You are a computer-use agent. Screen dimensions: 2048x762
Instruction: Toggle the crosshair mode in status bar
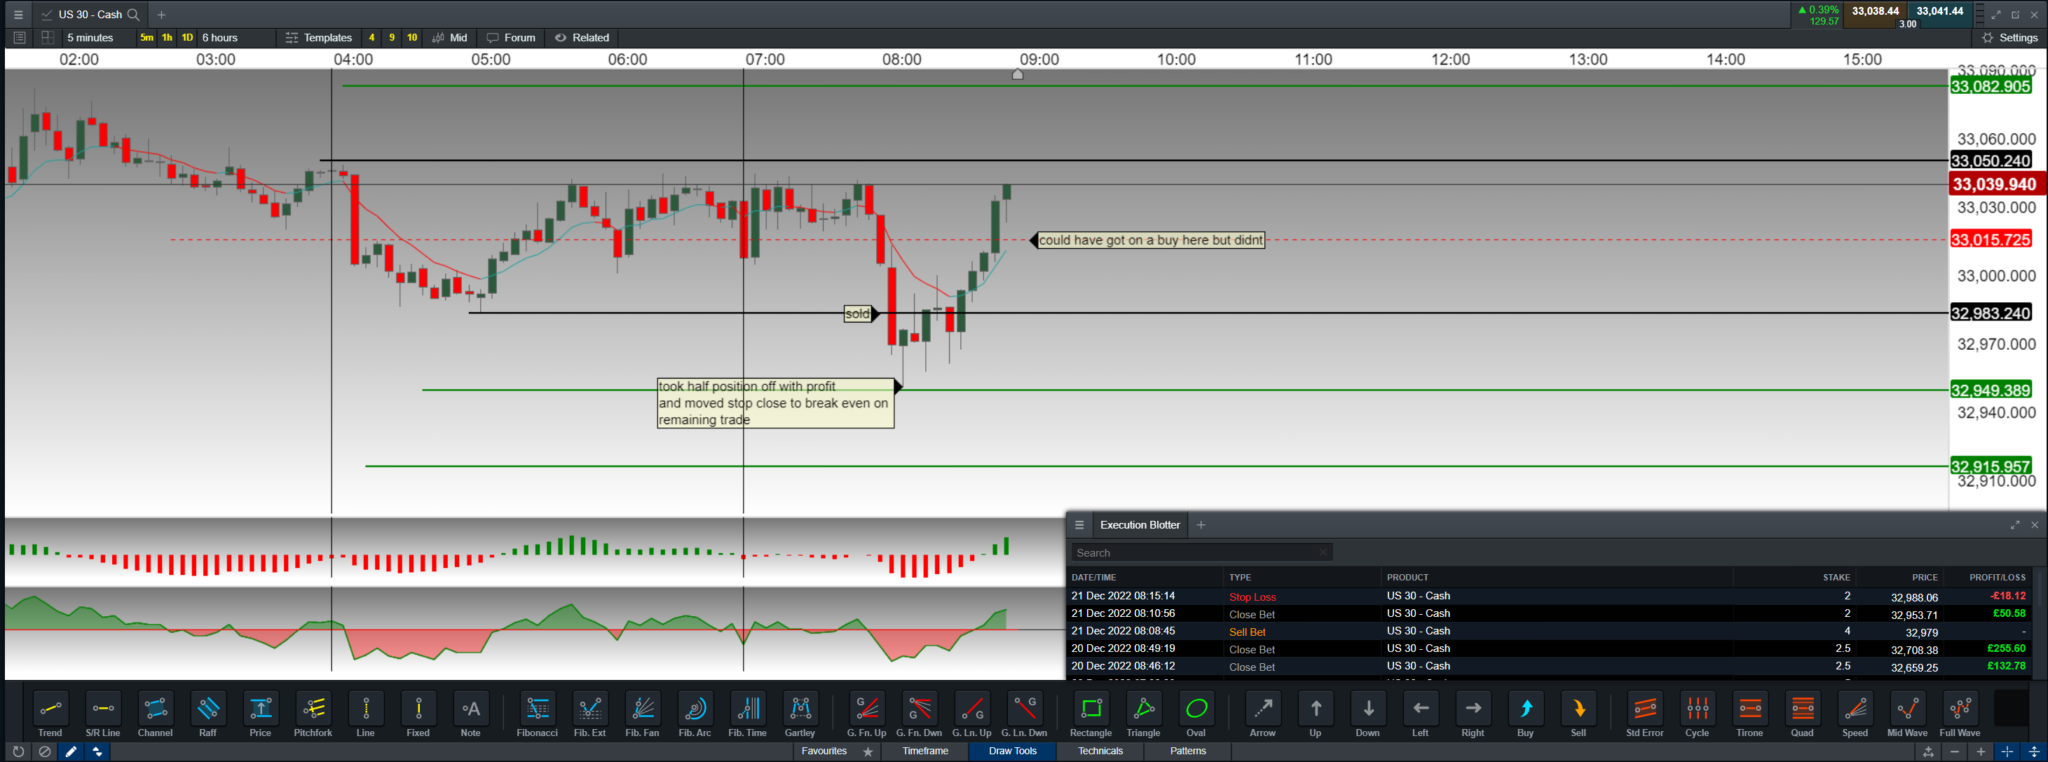tap(2007, 751)
